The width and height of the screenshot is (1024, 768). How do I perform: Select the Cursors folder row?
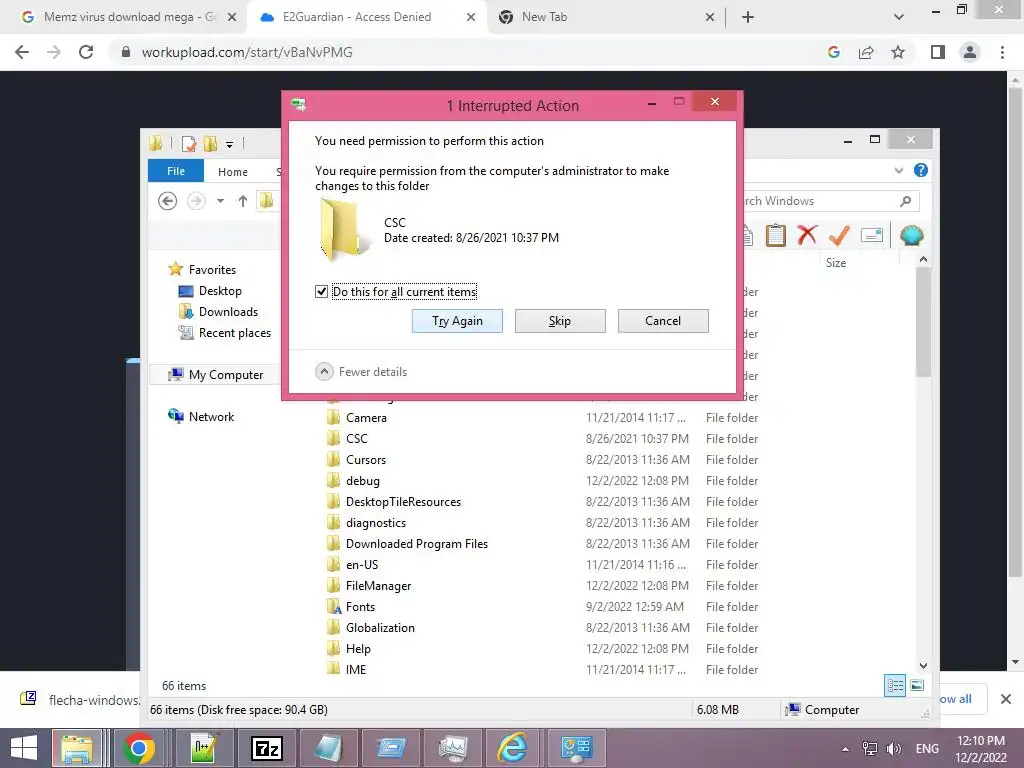[x=542, y=459]
